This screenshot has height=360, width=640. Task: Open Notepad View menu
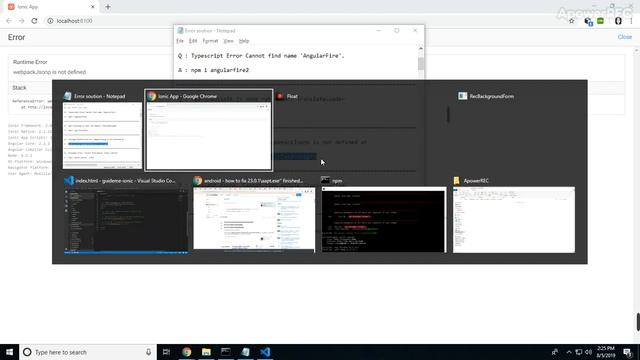(228, 41)
